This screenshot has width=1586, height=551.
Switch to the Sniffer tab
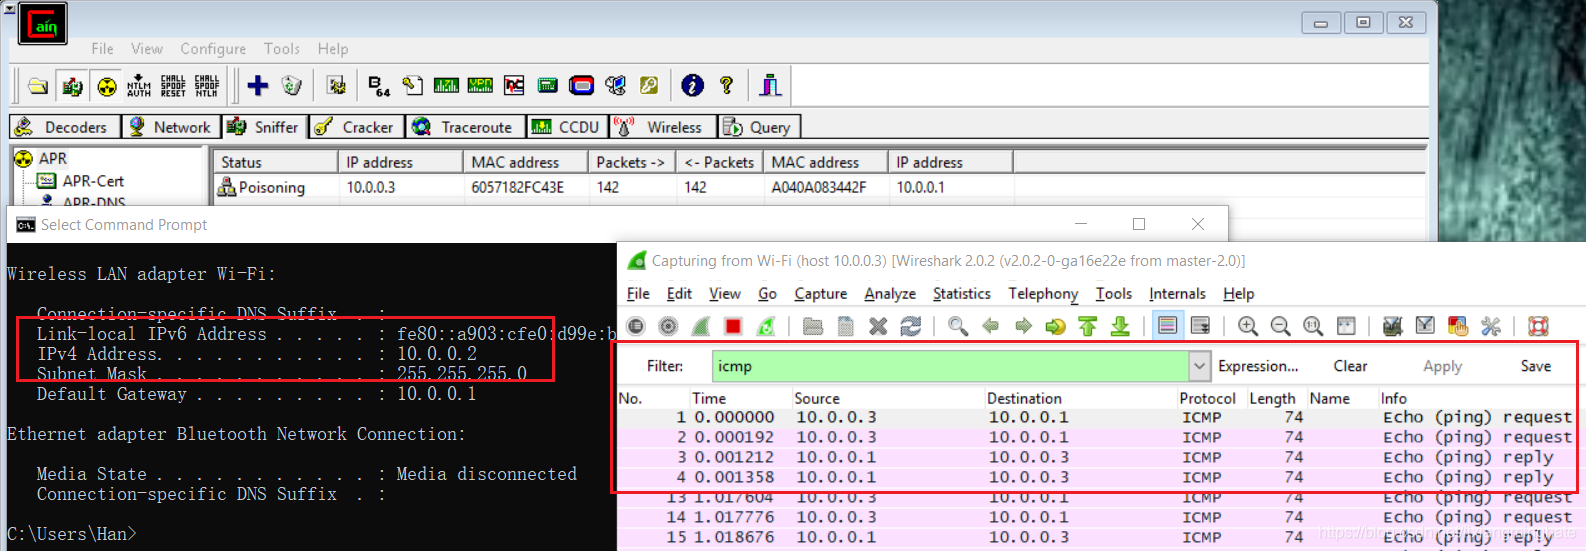pyautogui.click(x=263, y=127)
